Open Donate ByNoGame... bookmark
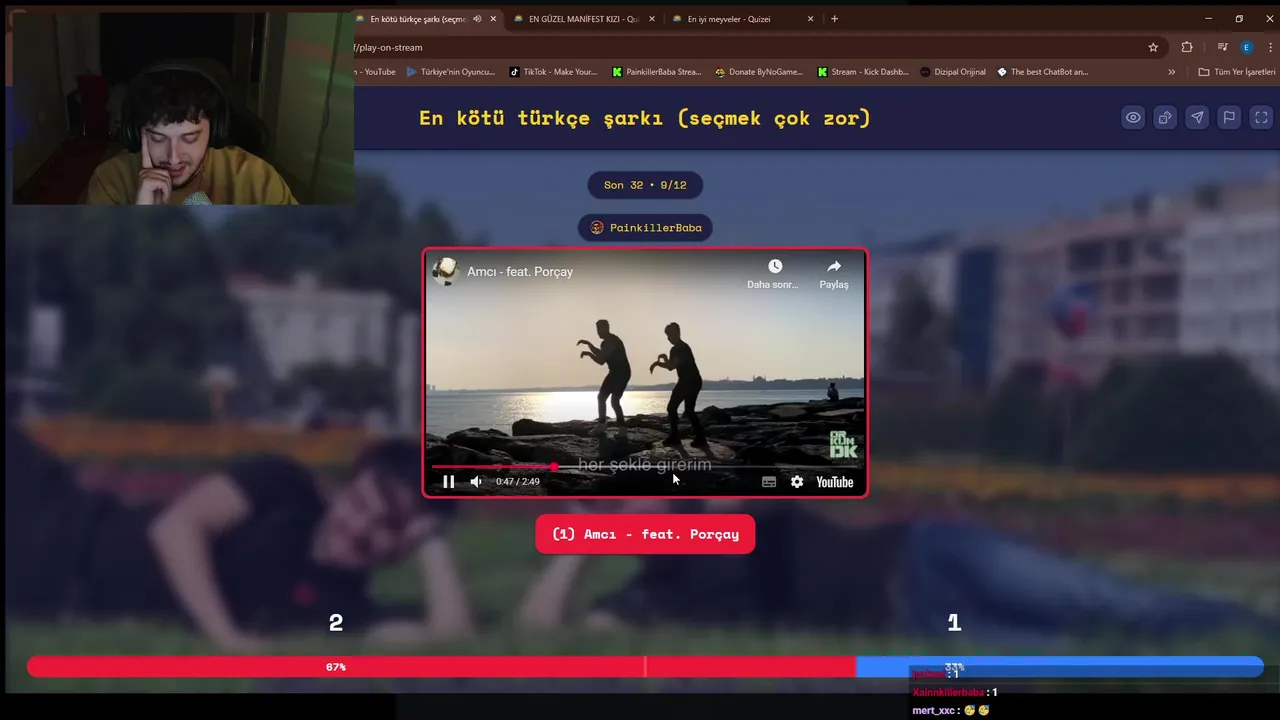The height and width of the screenshot is (720, 1280). click(x=759, y=72)
